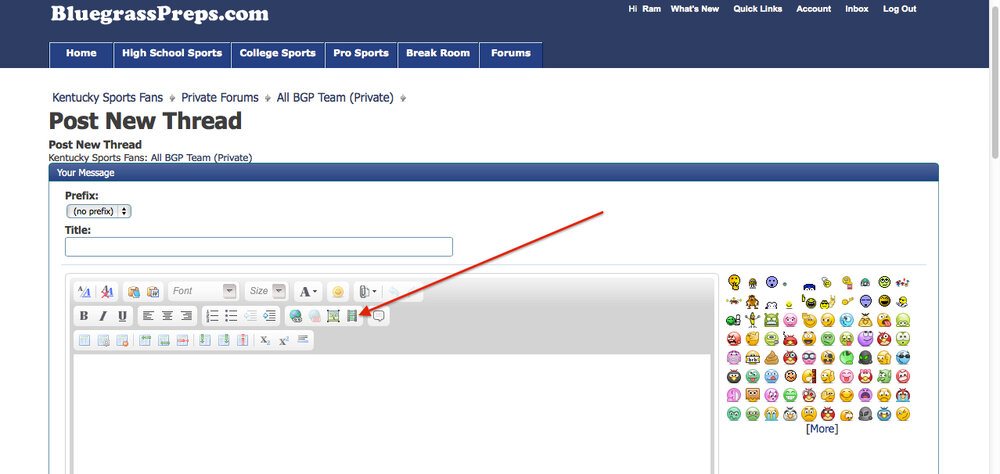Click the Insert Video filmstrip icon
The width and height of the screenshot is (1000, 474).
coord(352,316)
